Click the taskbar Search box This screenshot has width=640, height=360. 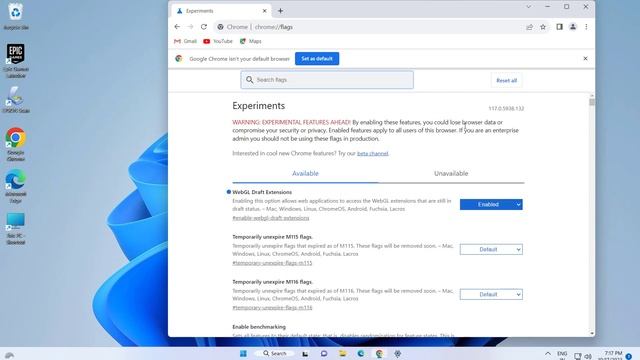click(275, 353)
